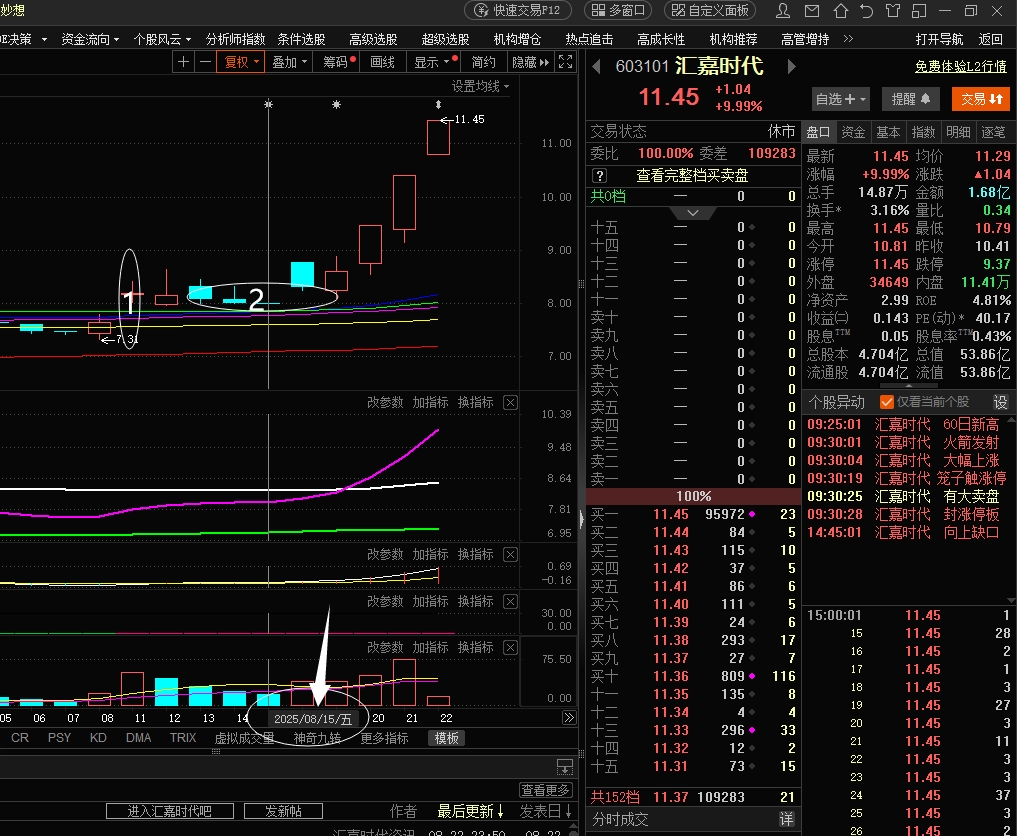Open 资金流向 menu dropdown

[x=90, y=40]
